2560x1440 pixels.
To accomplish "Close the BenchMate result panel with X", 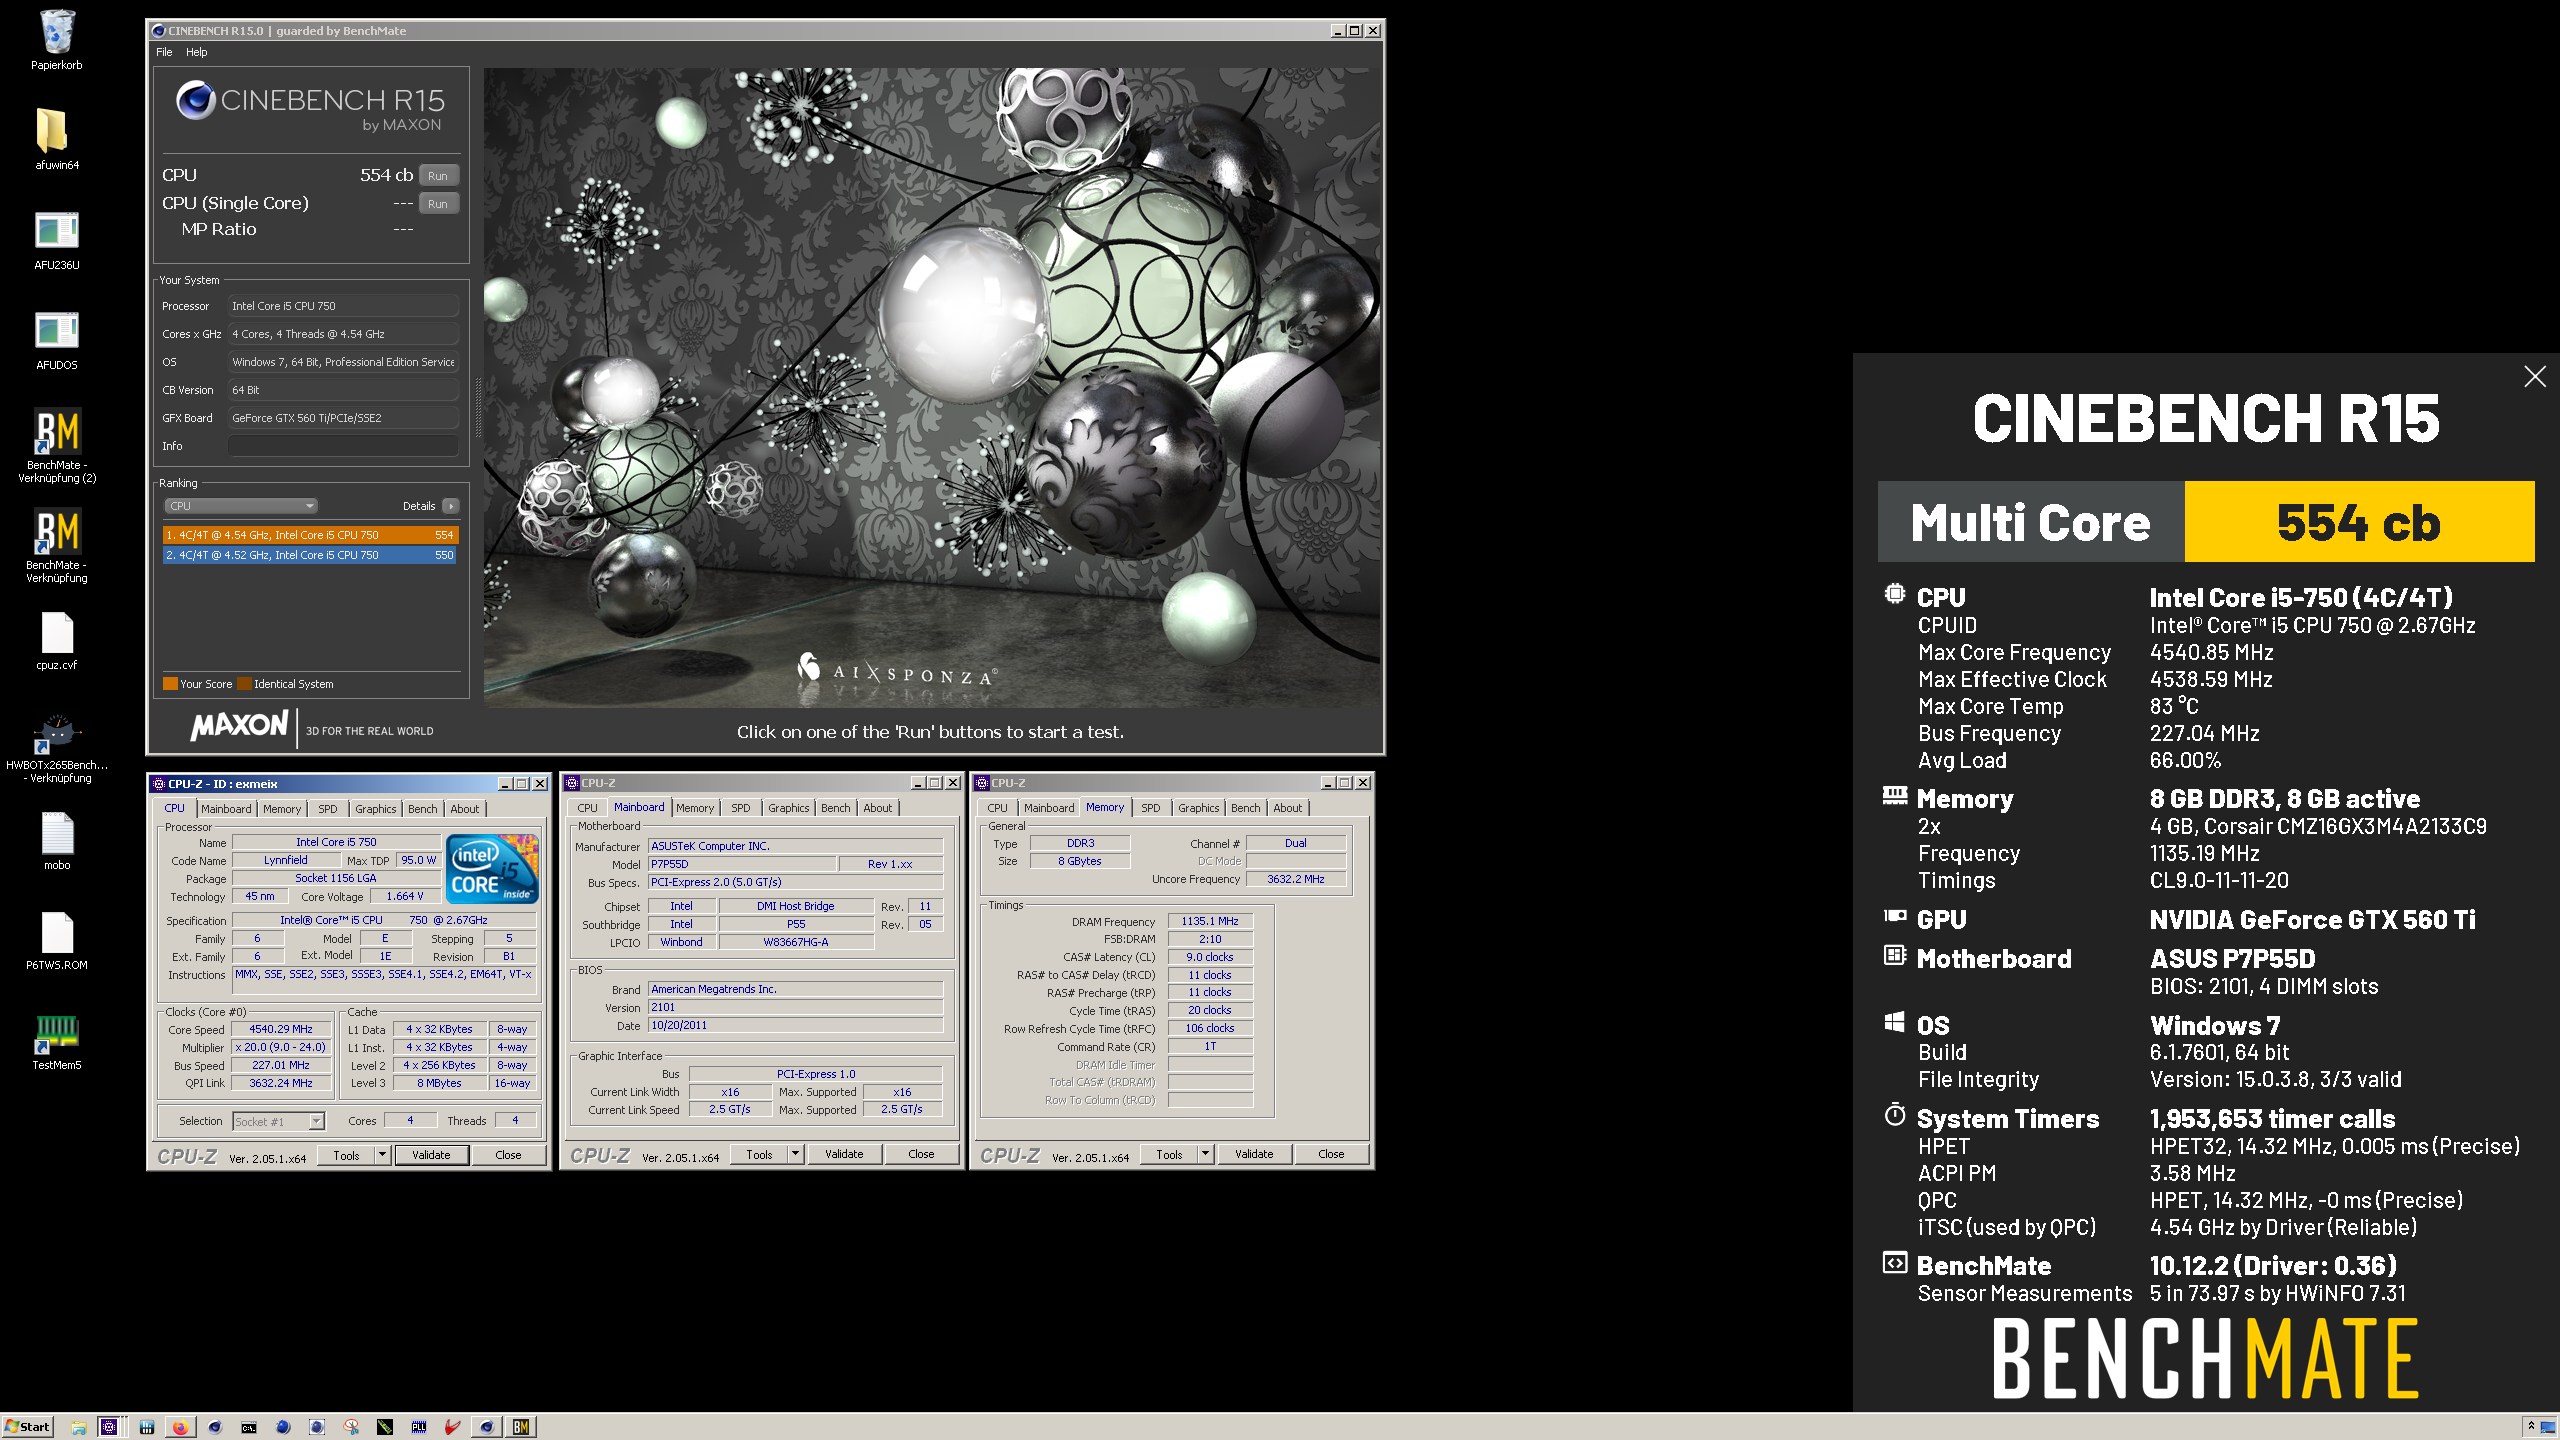I will tap(2534, 377).
